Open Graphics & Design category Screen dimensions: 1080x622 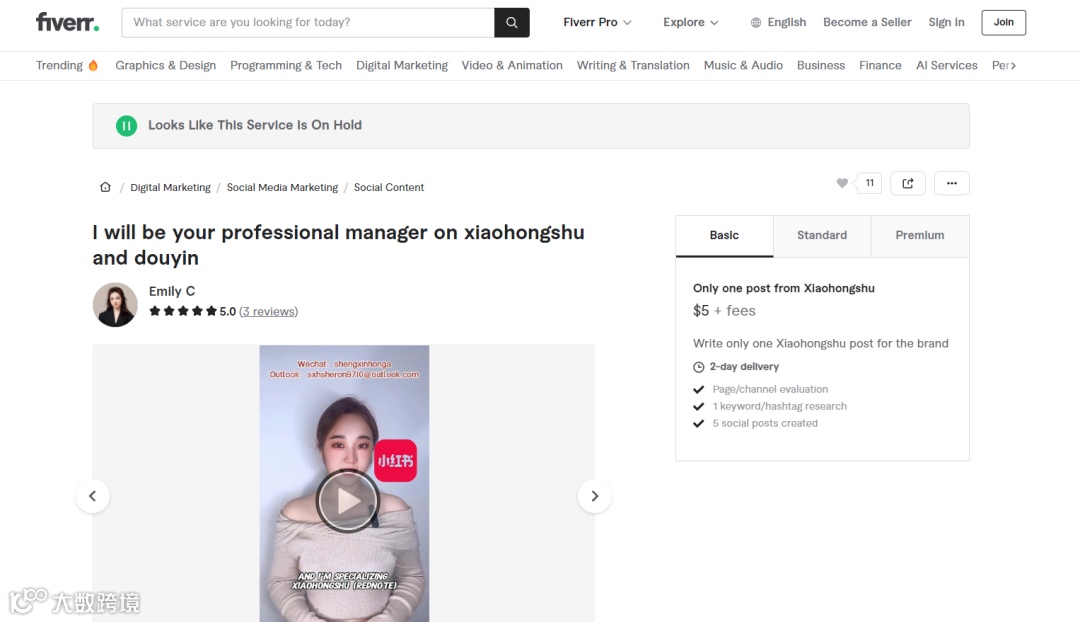pyautogui.click(x=165, y=65)
